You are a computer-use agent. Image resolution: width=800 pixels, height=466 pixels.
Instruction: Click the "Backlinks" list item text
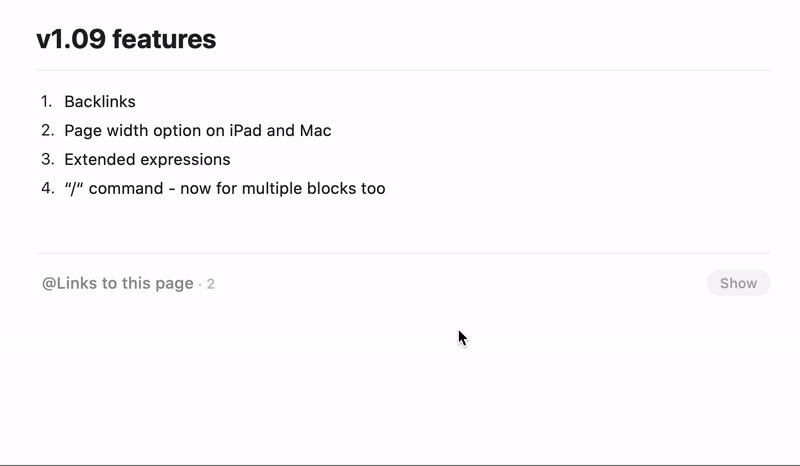click(100, 101)
